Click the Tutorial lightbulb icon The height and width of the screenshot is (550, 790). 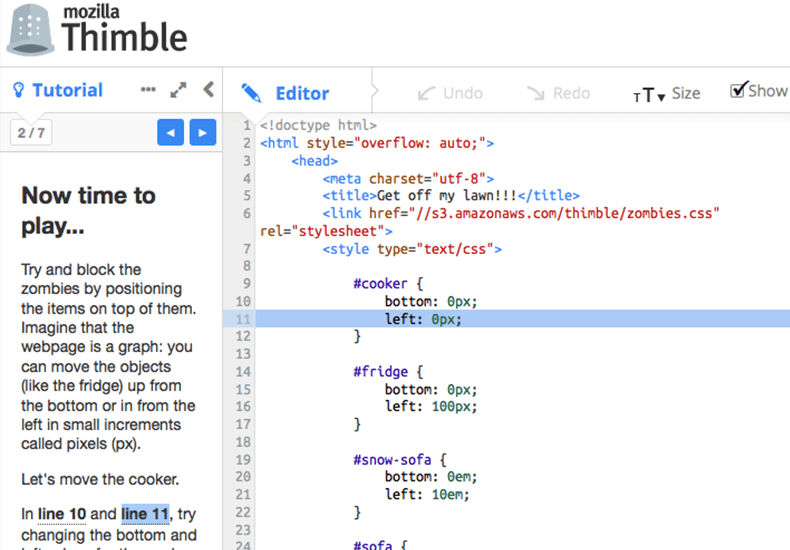pyautogui.click(x=18, y=90)
